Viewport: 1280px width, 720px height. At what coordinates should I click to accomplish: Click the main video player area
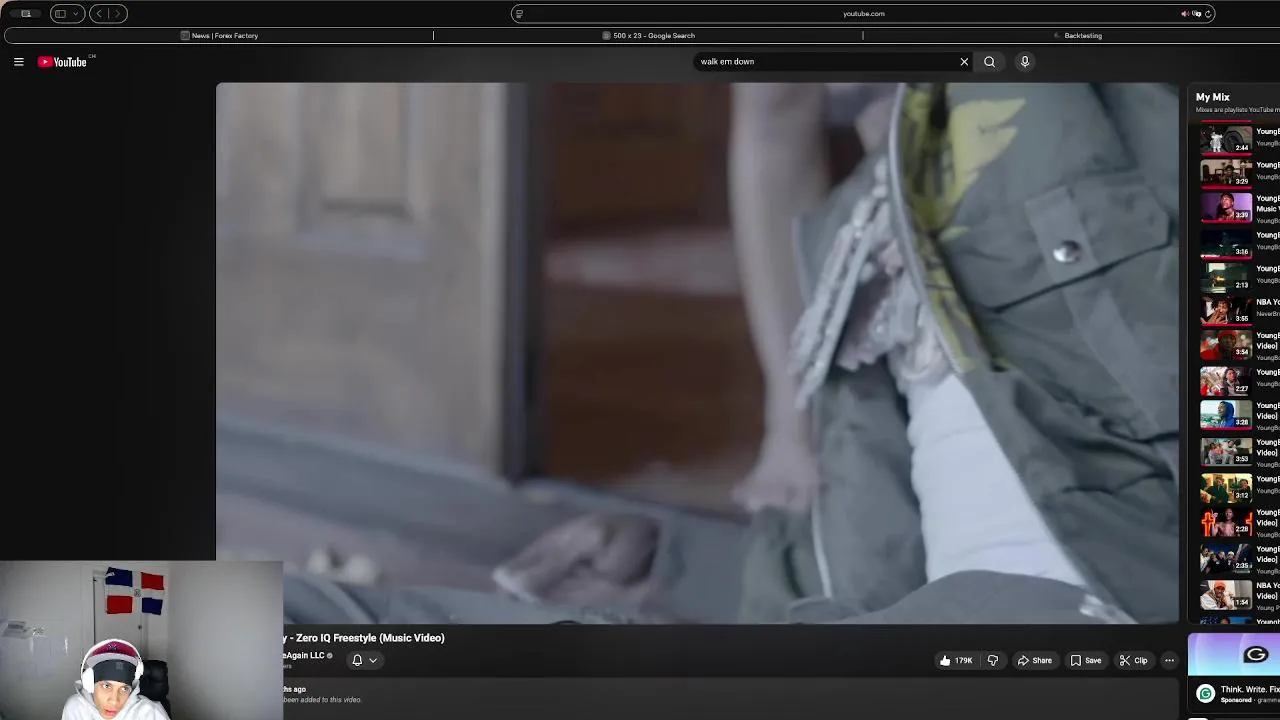pyautogui.click(x=697, y=353)
